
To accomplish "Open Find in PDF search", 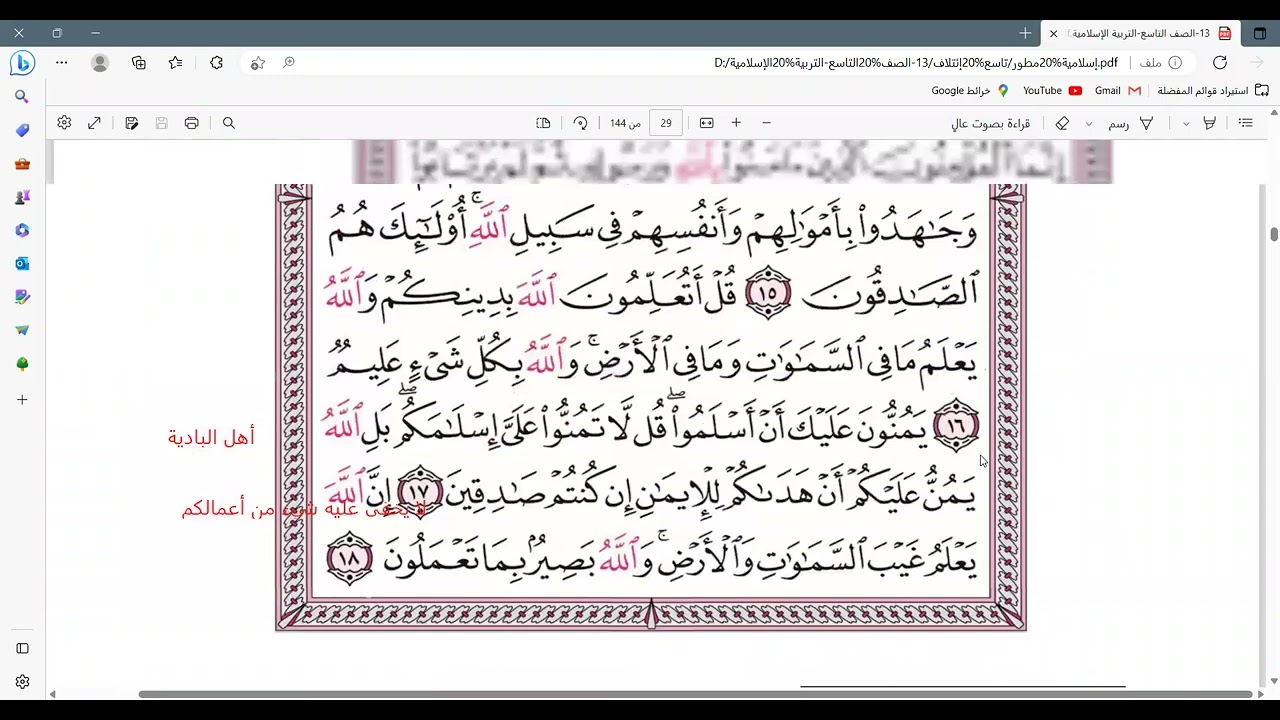I will [229, 123].
